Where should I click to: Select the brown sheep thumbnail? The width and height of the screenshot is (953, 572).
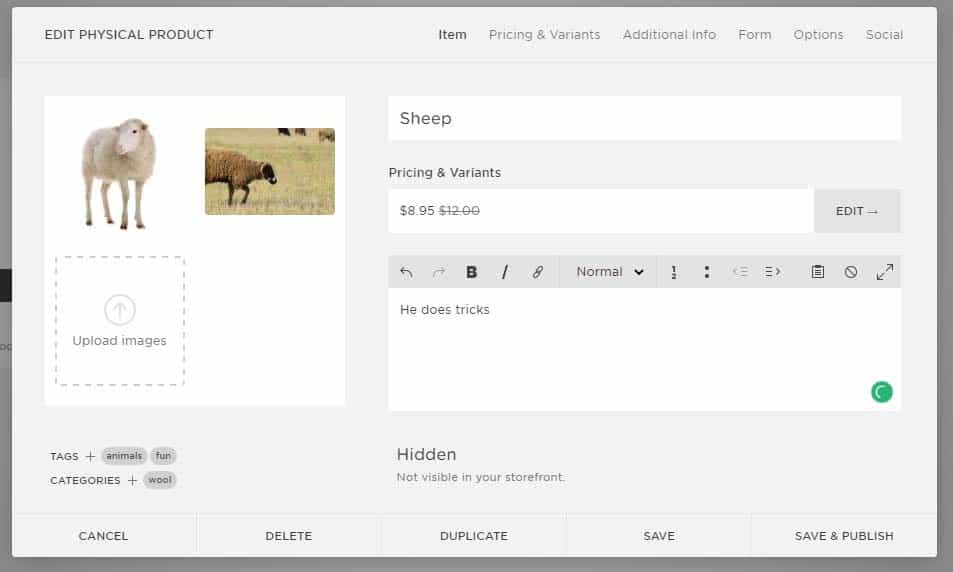click(x=270, y=171)
